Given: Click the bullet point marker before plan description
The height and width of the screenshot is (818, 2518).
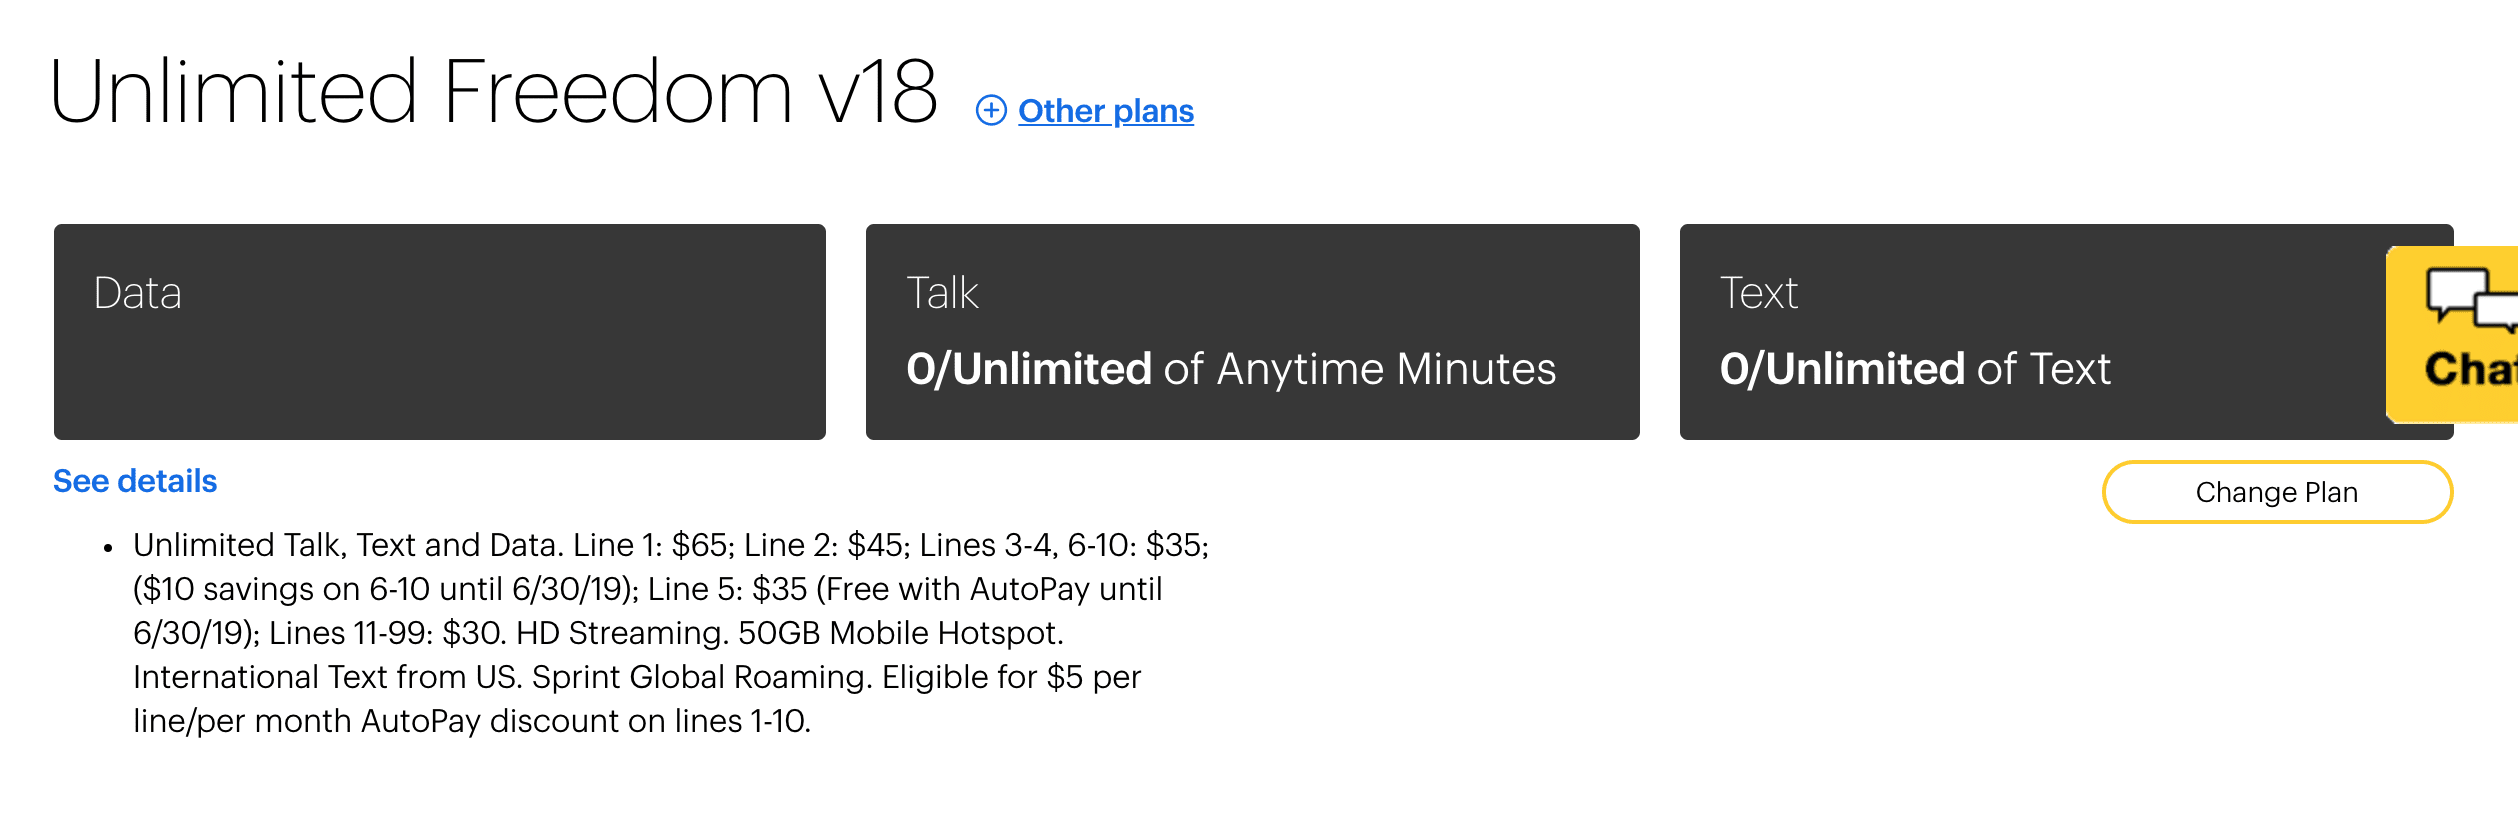Looking at the screenshot, I should point(108,548).
